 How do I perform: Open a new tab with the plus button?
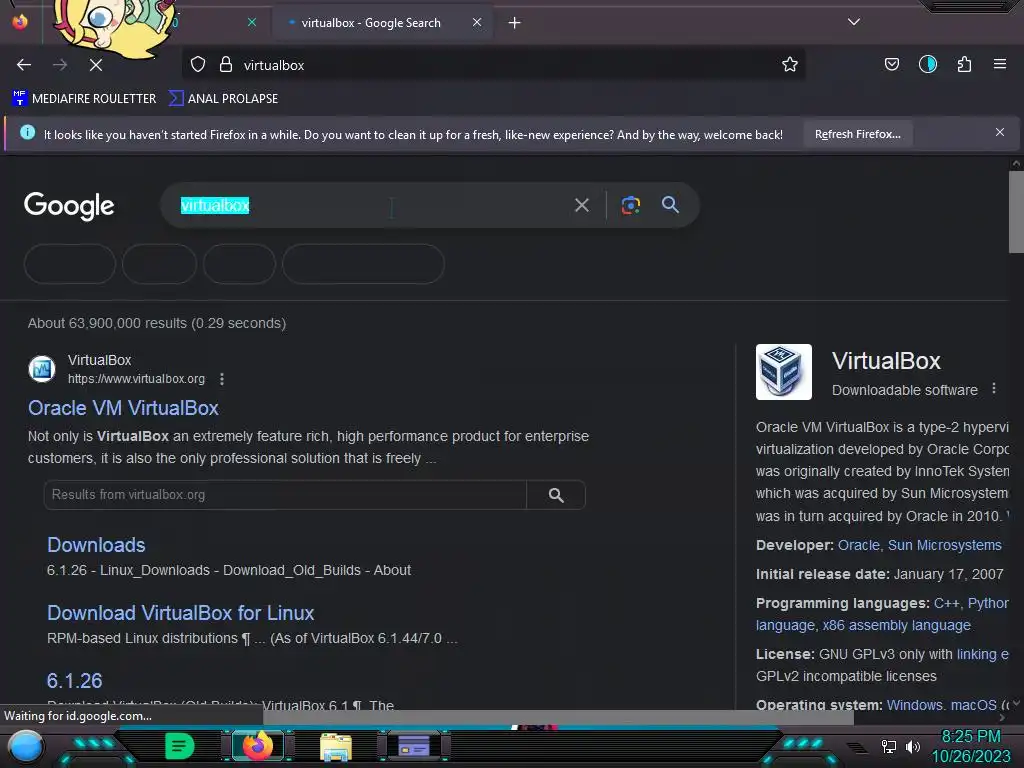(x=515, y=23)
